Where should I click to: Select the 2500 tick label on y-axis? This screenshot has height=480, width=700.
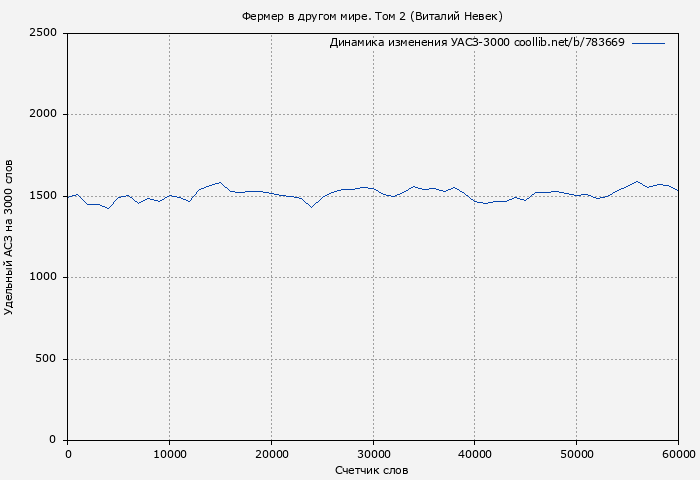44,33
